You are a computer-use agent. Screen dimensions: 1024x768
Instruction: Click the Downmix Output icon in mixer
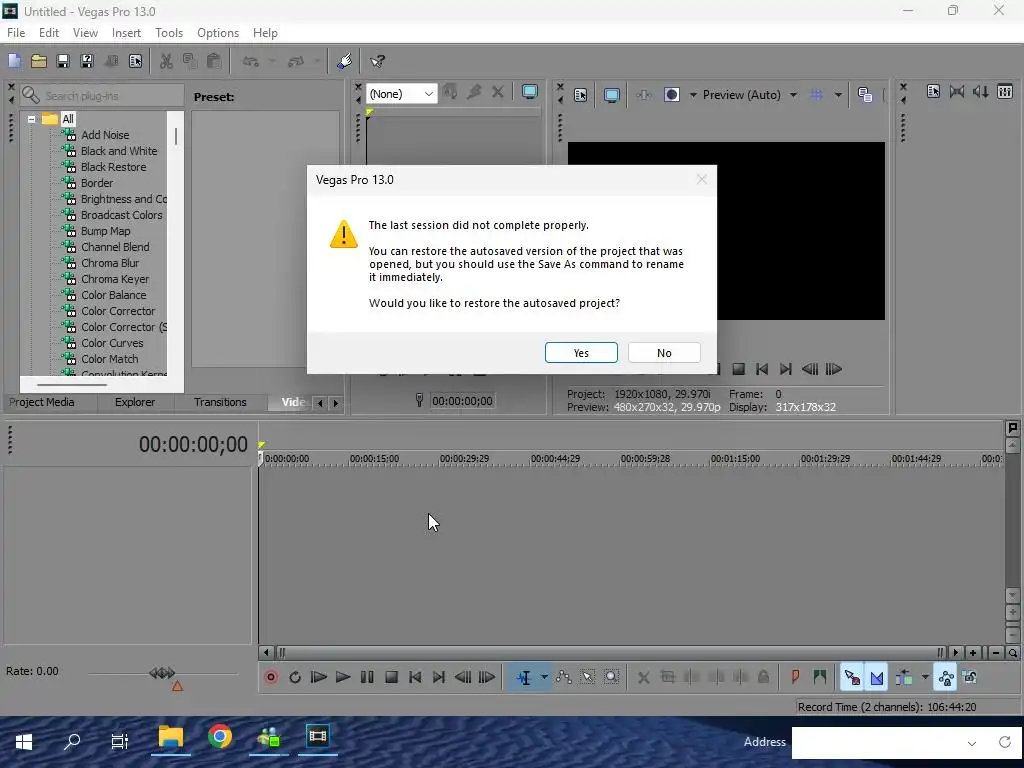pyautogui.click(x=957, y=91)
